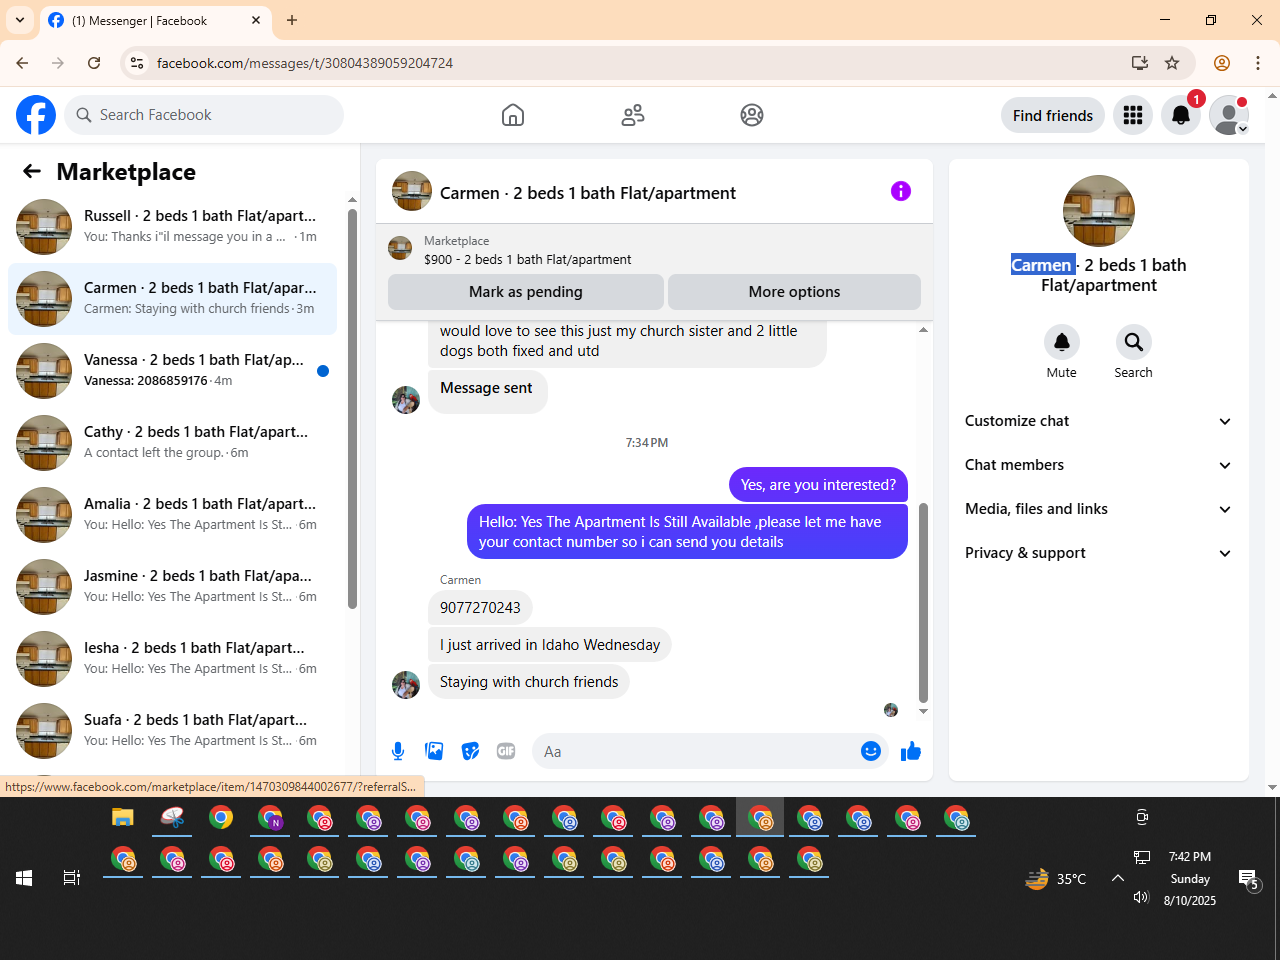Open File Explorer from taskbar
The width and height of the screenshot is (1280, 960).
point(122,818)
